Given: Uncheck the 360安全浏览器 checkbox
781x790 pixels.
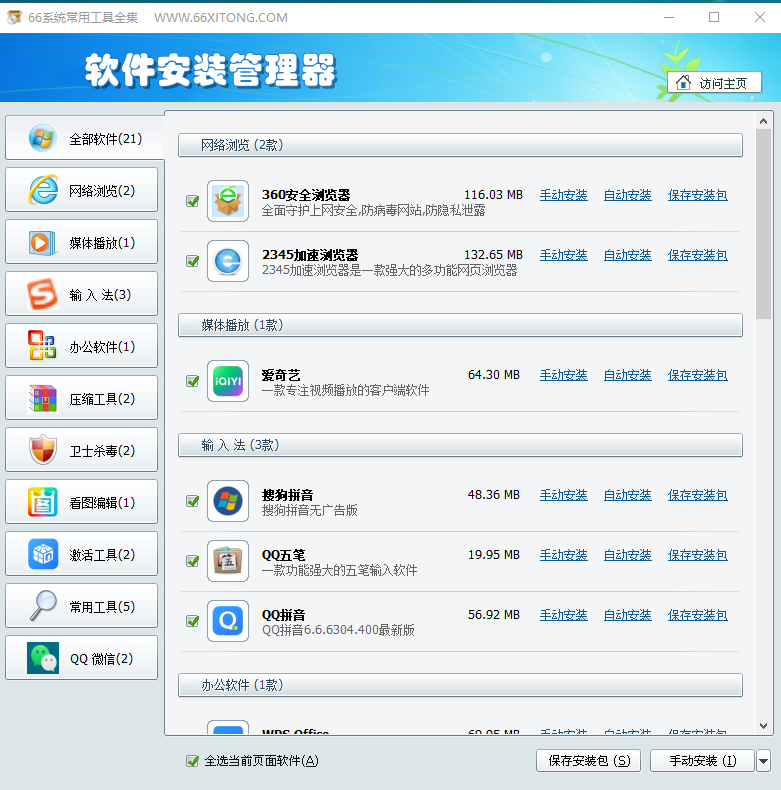Looking at the screenshot, I should [x=192, y=201].
